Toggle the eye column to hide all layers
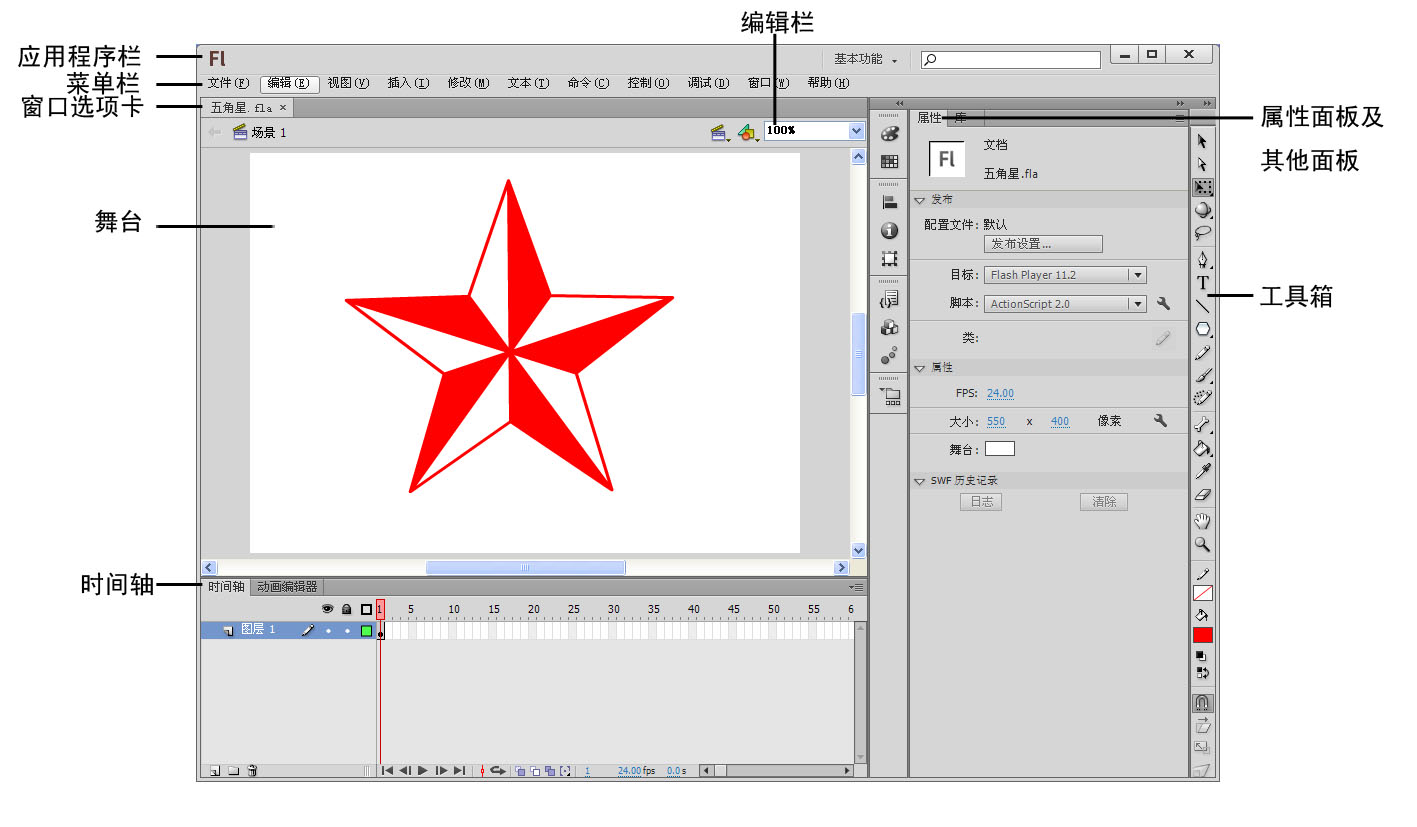 pos(327,609)
